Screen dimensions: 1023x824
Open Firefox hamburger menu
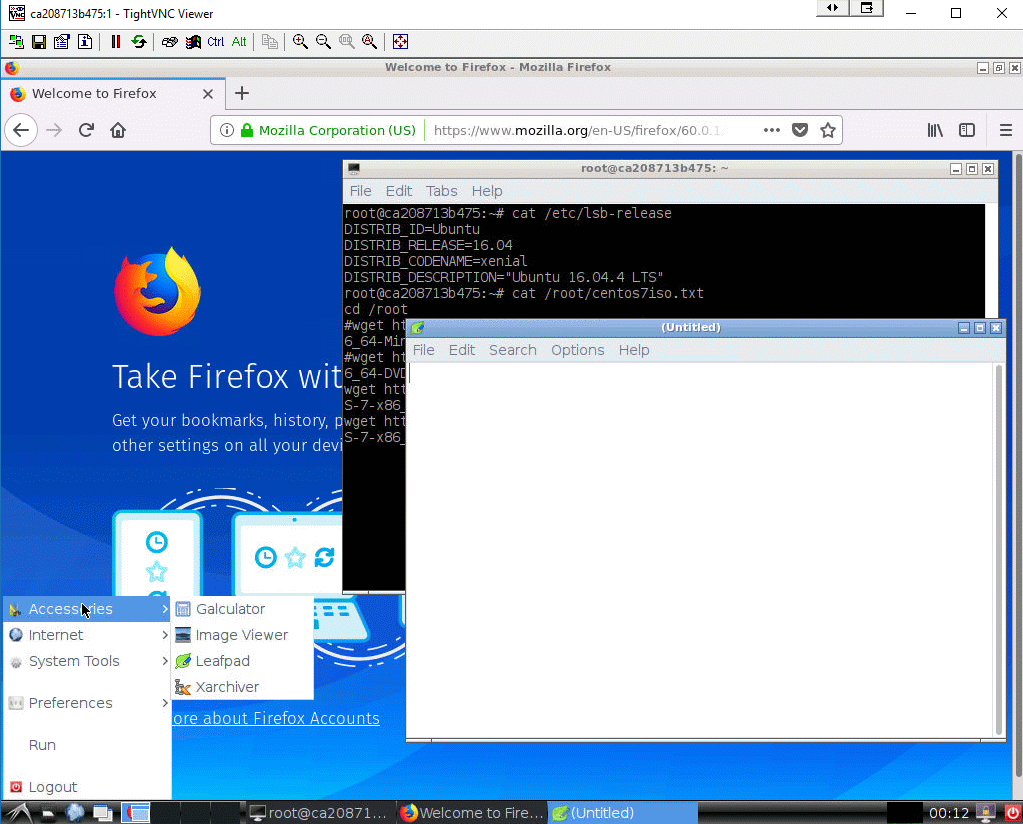(1005, 130)
